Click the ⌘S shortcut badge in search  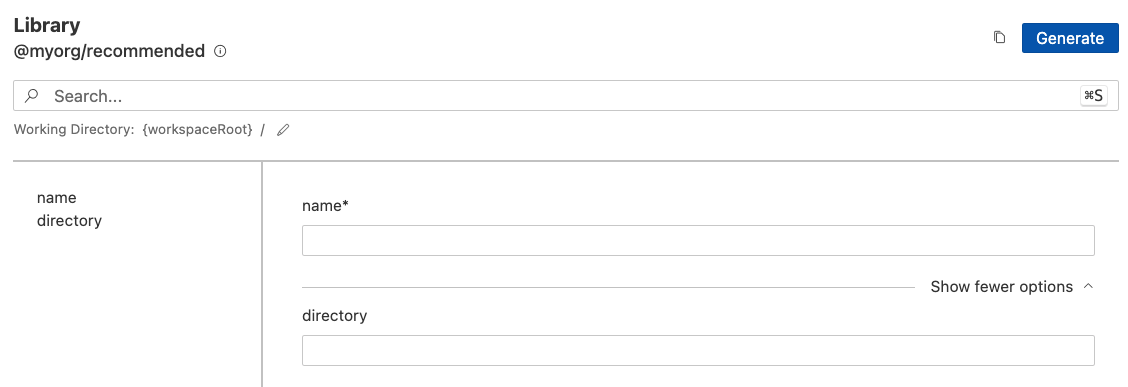coord(1094,96)
